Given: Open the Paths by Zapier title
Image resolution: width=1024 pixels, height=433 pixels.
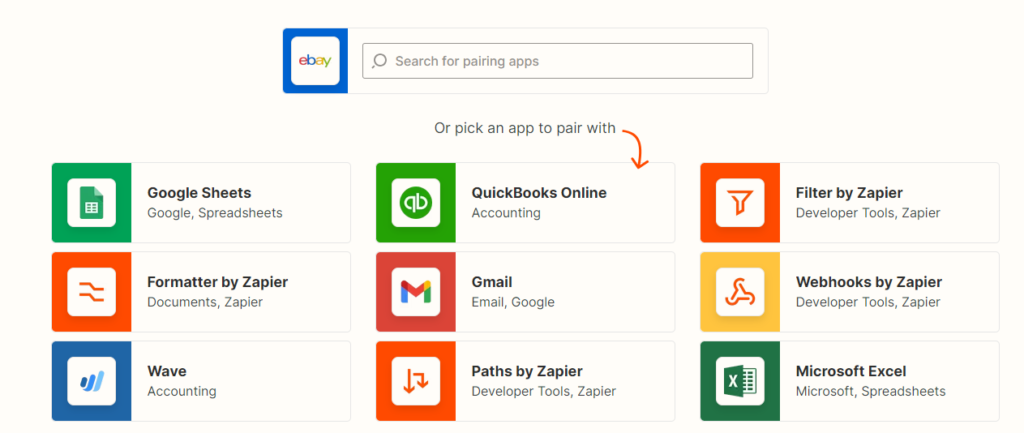Looking at the screenshot, I should click(x=526, y=371).
